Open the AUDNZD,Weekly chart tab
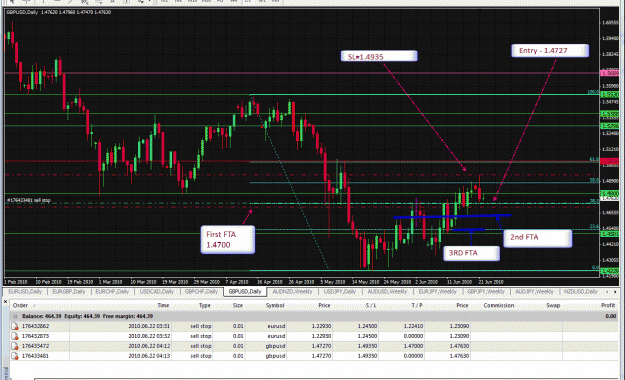625x380 pixels. coord(292,292)
